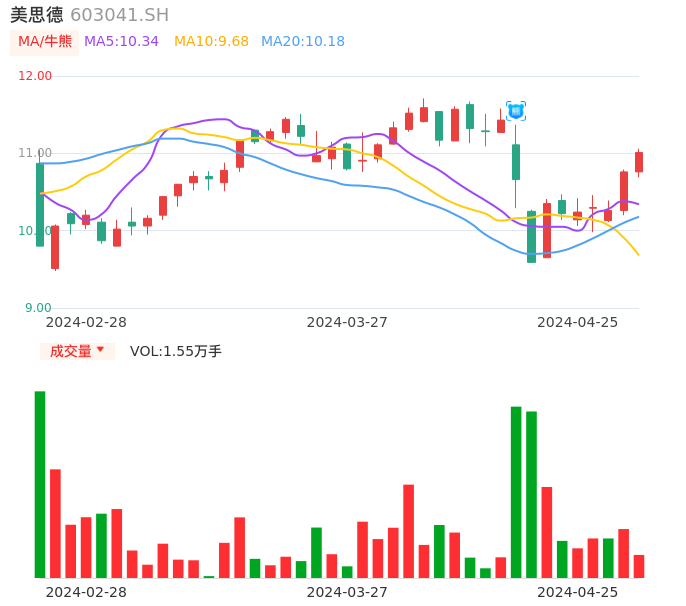This screenshot has width=686, height=606.
Task: Click the 2024-04-25 date under the price chart
Action: point(577,322)
